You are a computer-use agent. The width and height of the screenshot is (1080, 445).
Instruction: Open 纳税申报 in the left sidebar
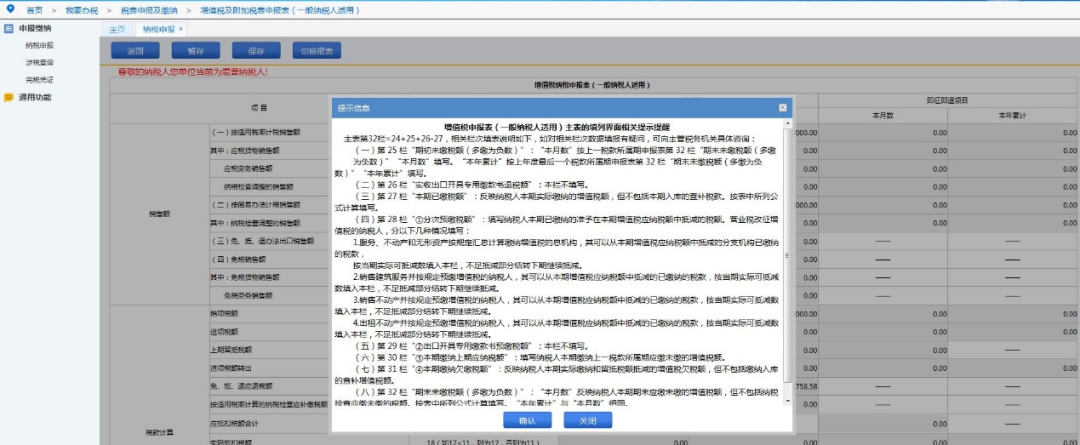40,46
